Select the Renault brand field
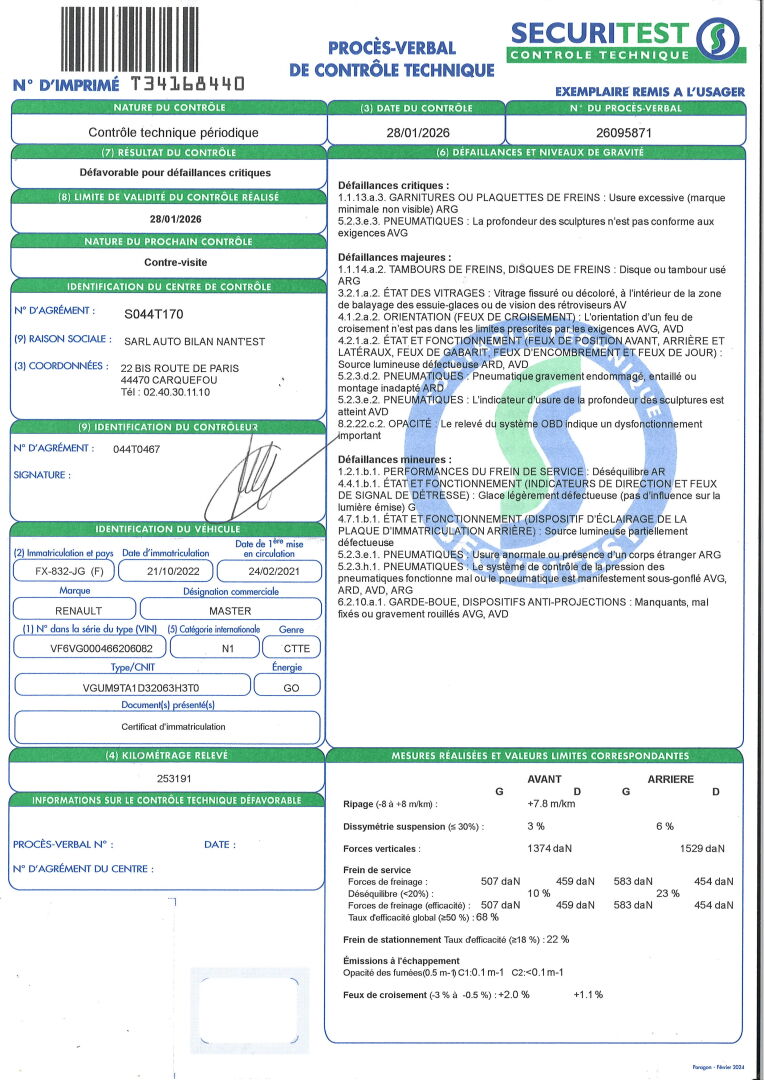 69,609
